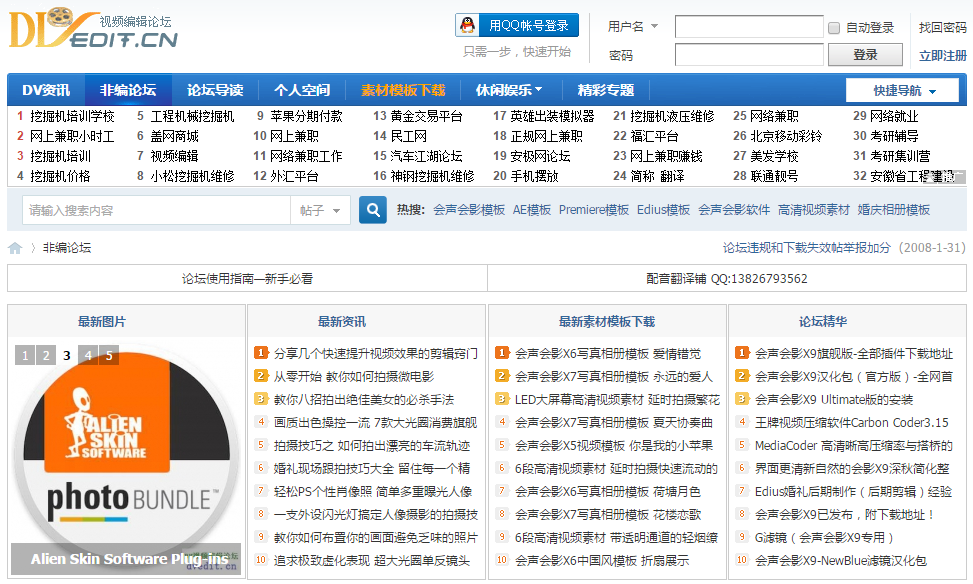Click hot search Premiere模板

pos(593,210)
